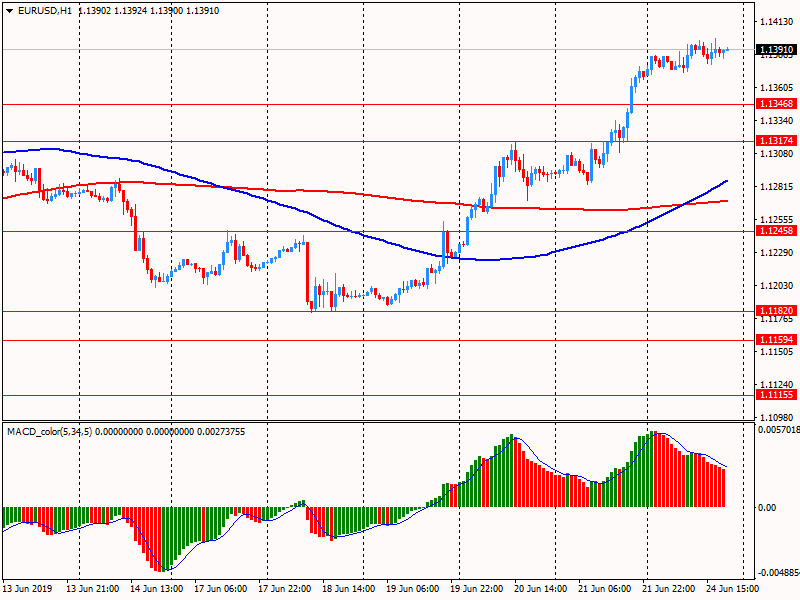Select the 1.13174 red price level label
Screen dimensions: 800x600
tap(777, 141)
